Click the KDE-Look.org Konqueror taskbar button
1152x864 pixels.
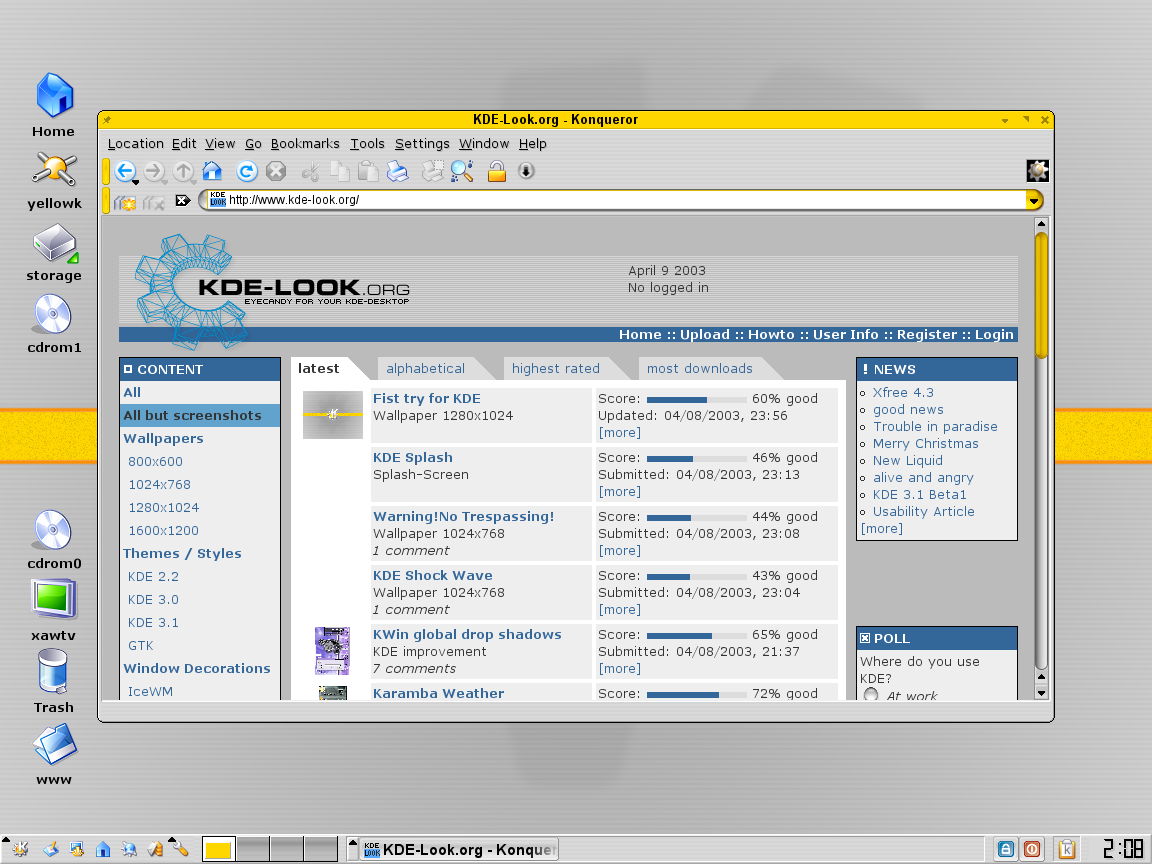[459, 849]
